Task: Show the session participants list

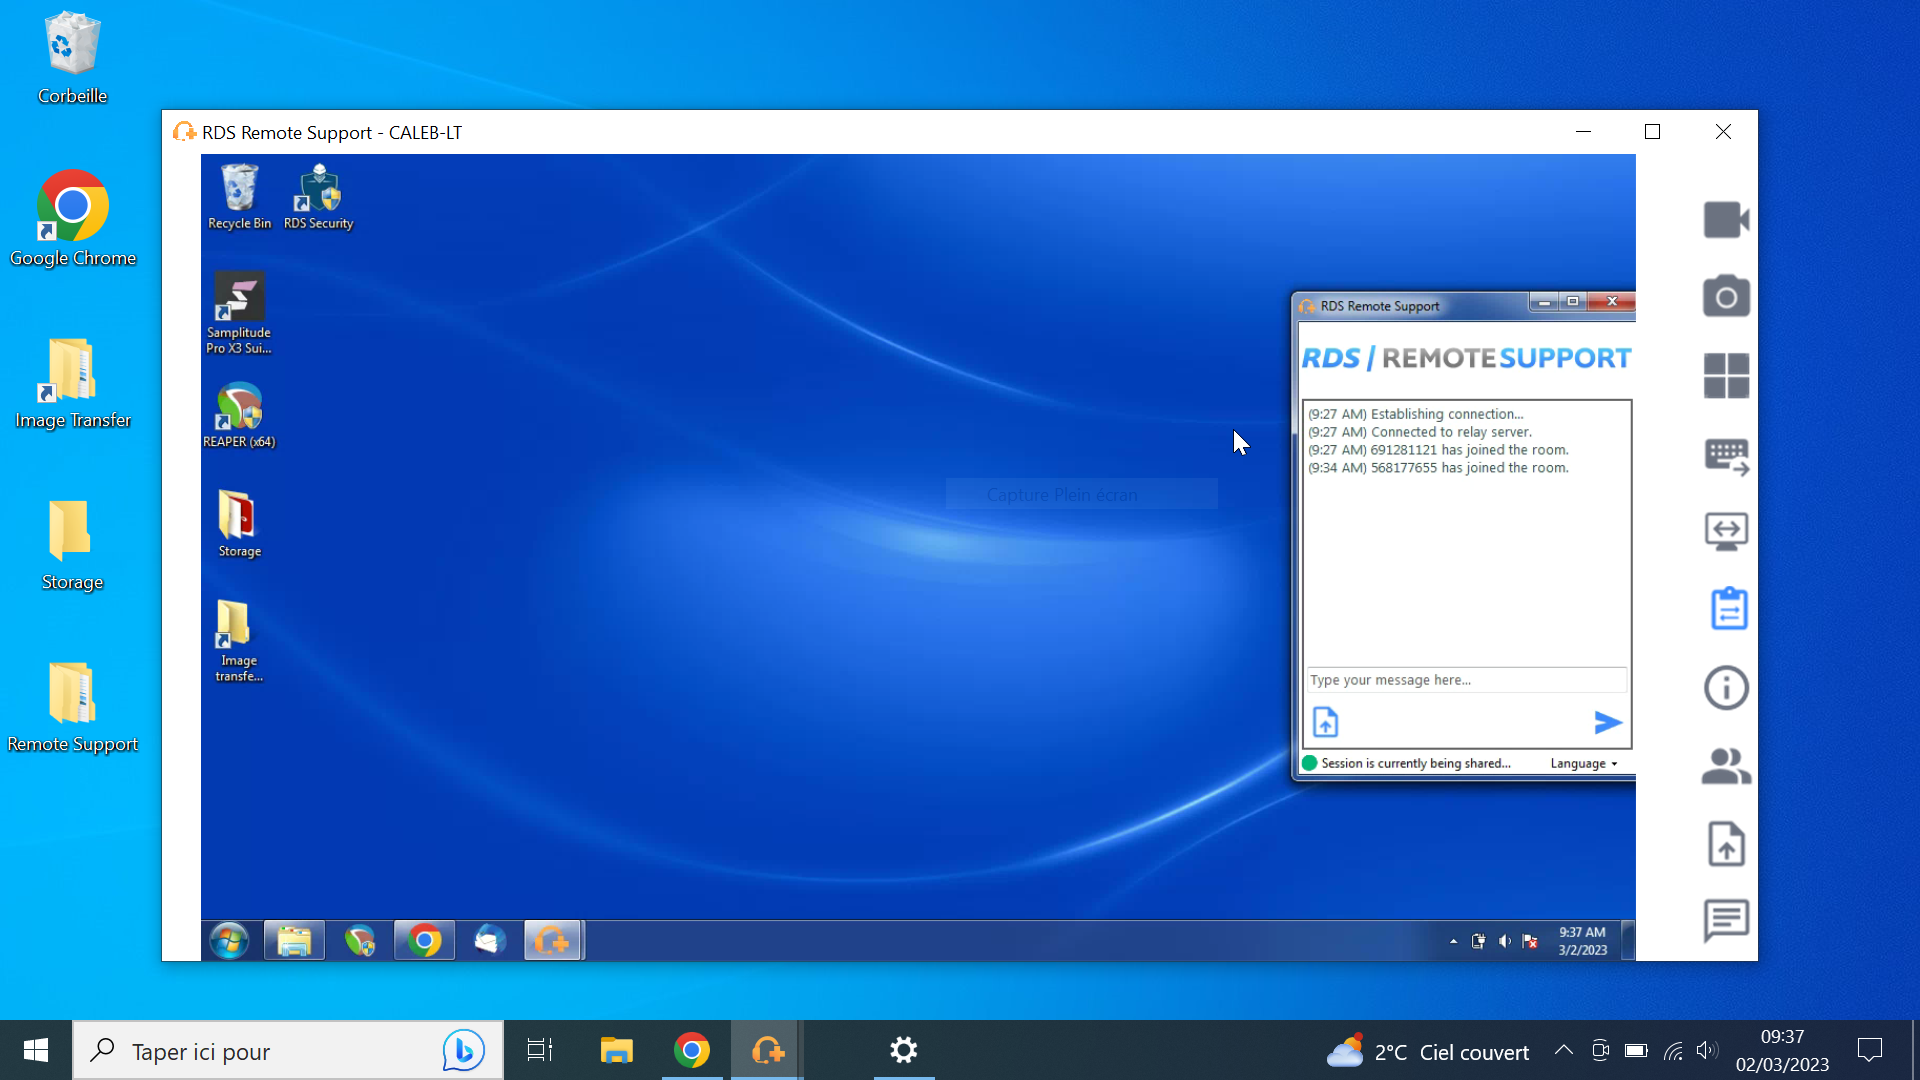Action: [x=1727, y=765]
